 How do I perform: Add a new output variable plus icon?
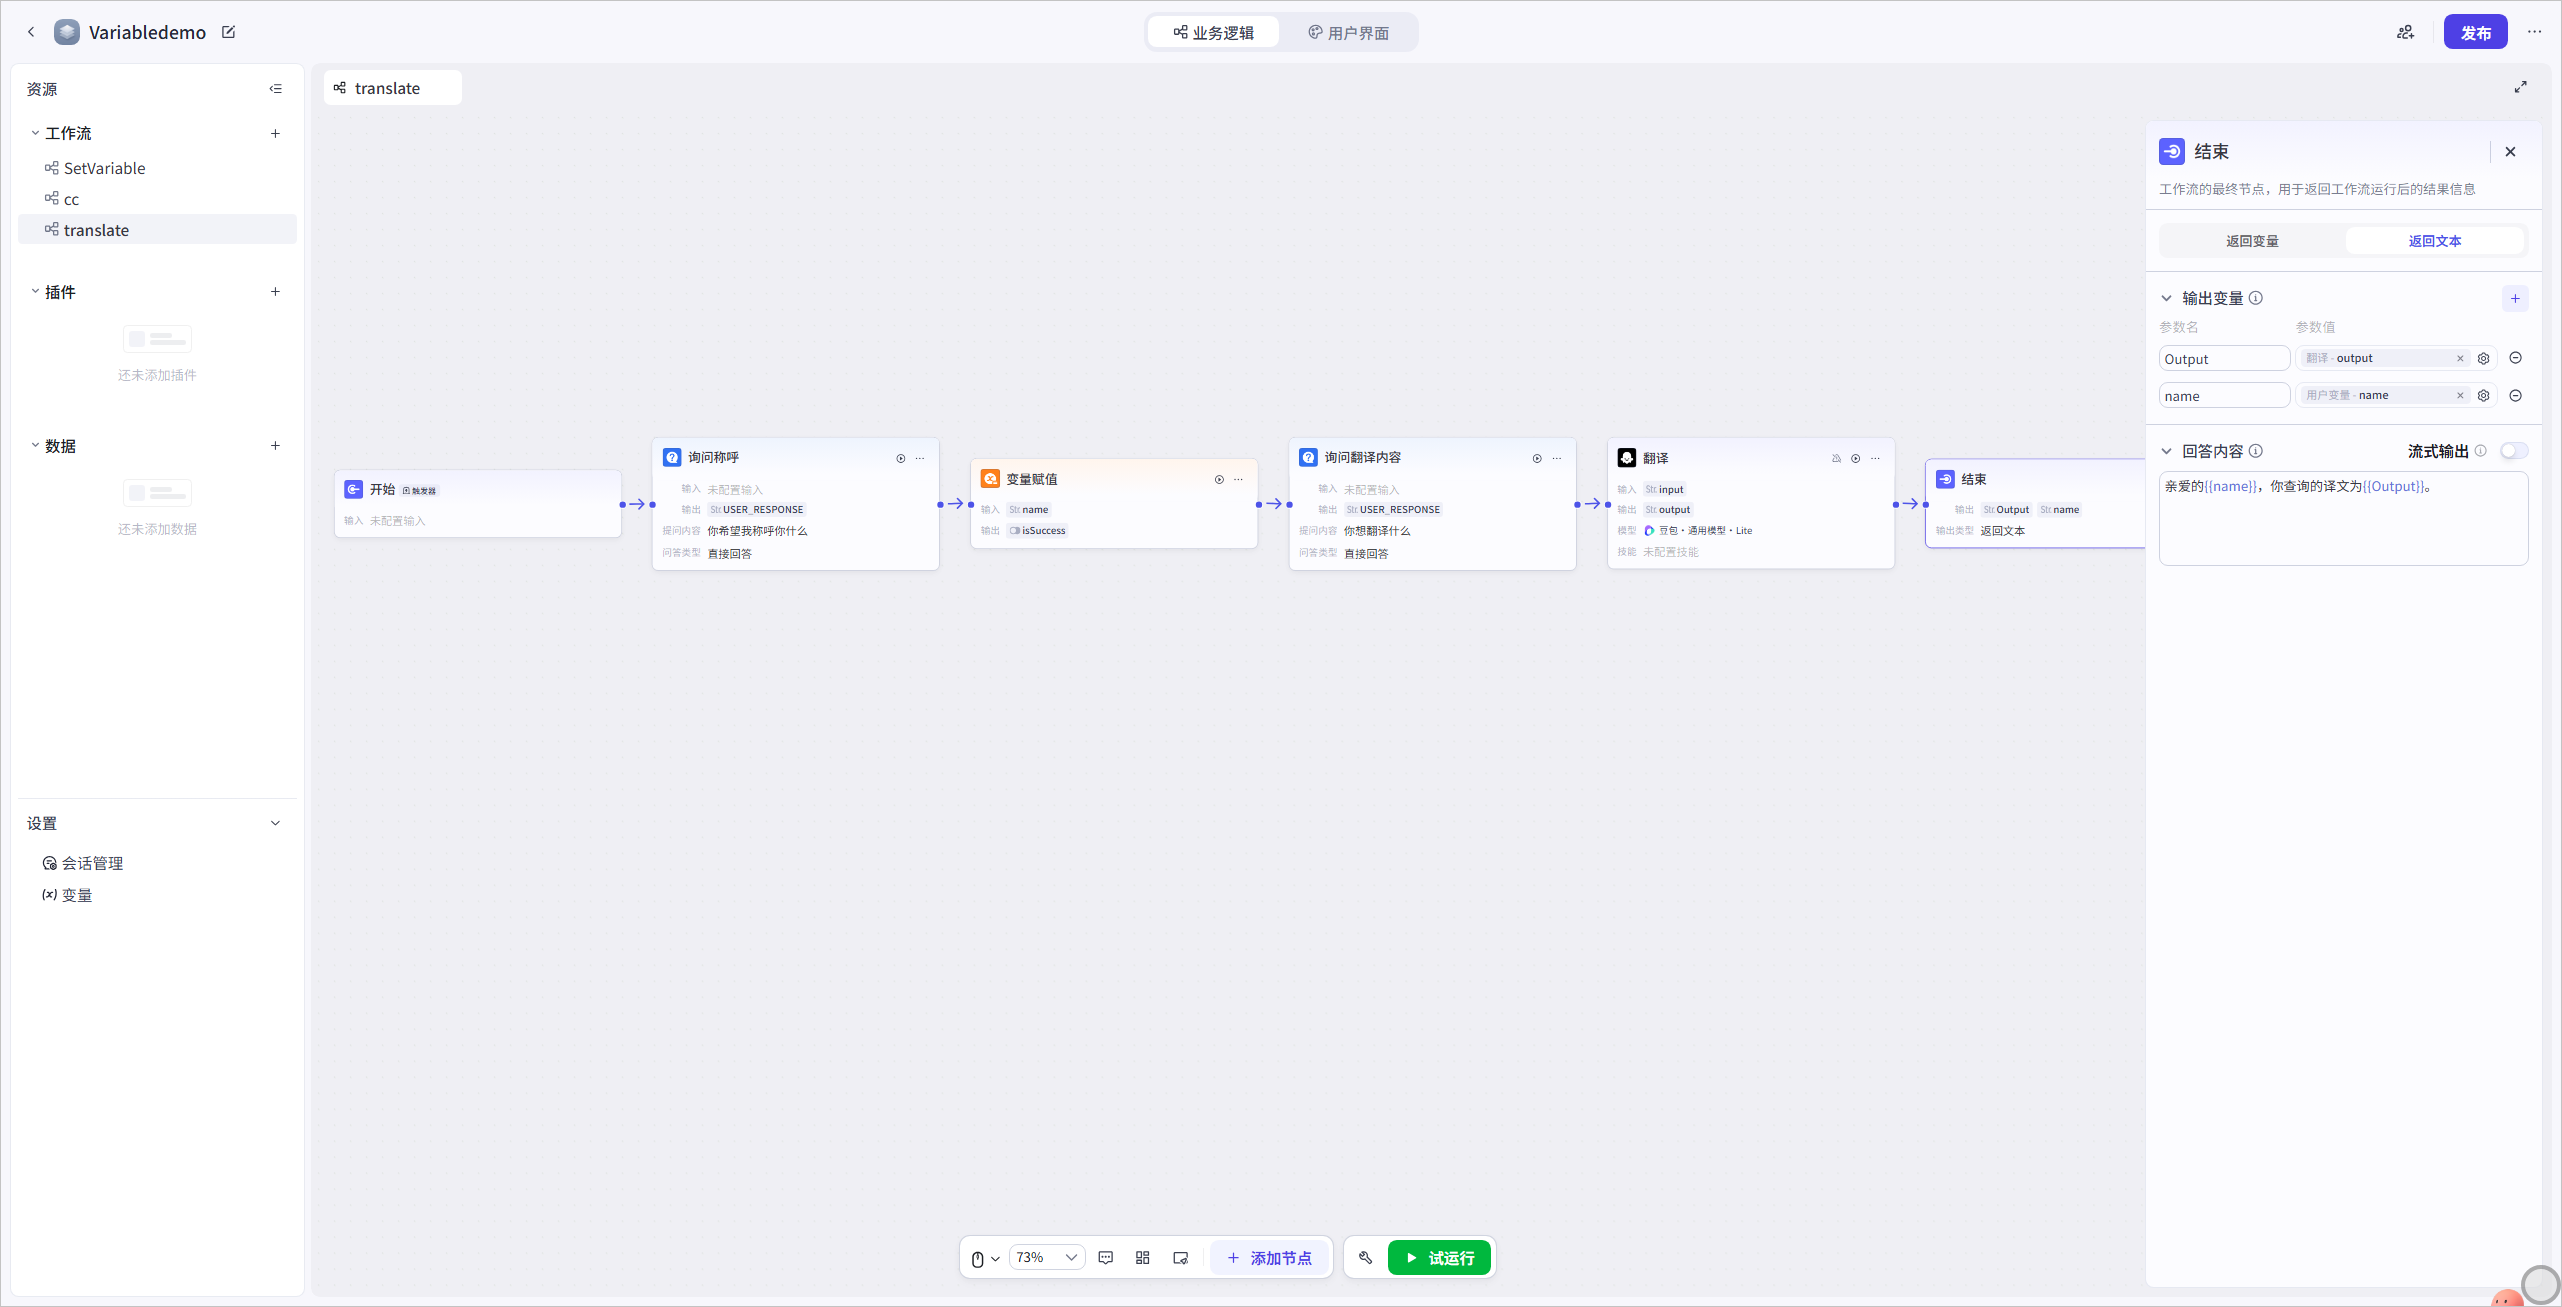coord(2515,298)
